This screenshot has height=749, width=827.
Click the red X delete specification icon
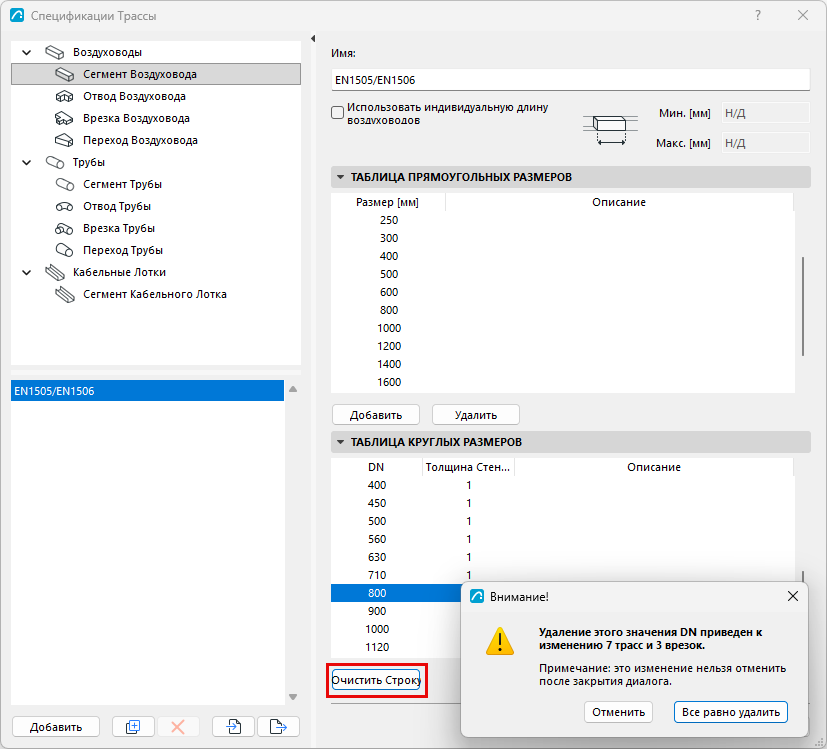178,727
